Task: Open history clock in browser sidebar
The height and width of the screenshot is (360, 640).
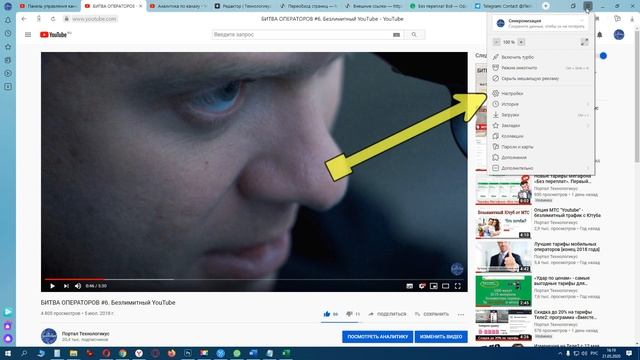Action: pos(8,33)
